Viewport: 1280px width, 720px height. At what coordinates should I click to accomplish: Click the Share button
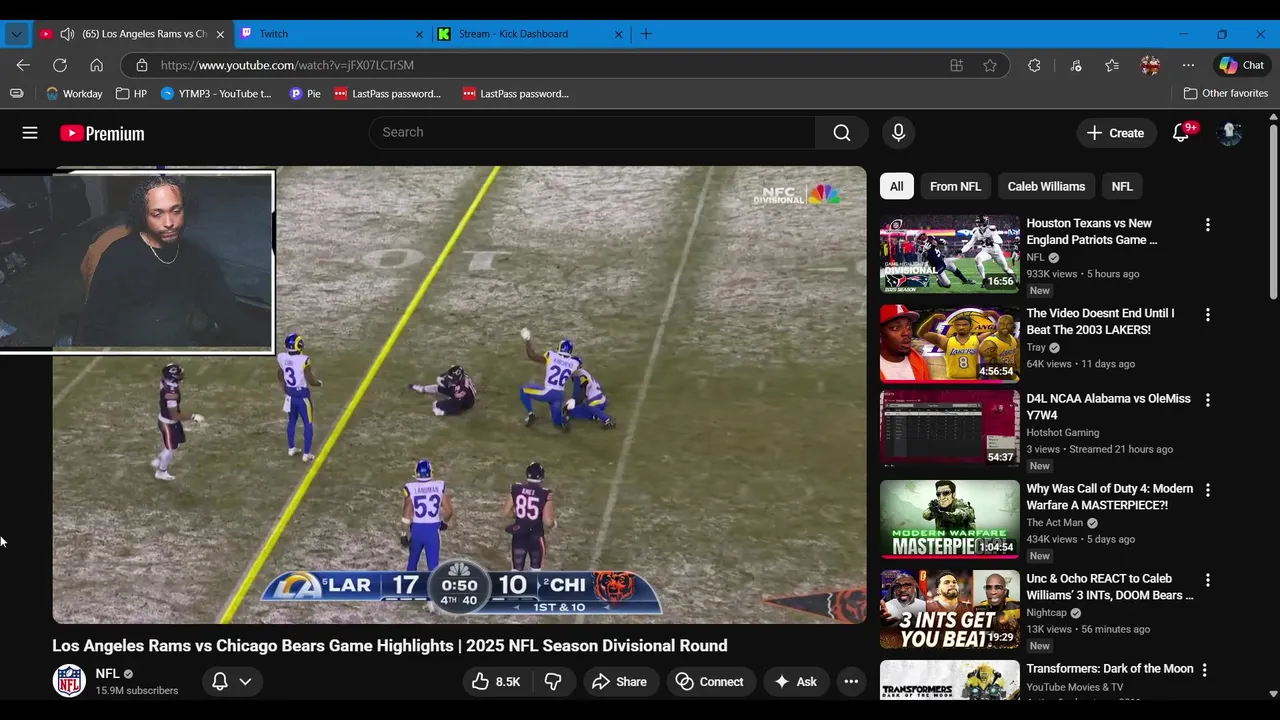(x=621, y=682)
